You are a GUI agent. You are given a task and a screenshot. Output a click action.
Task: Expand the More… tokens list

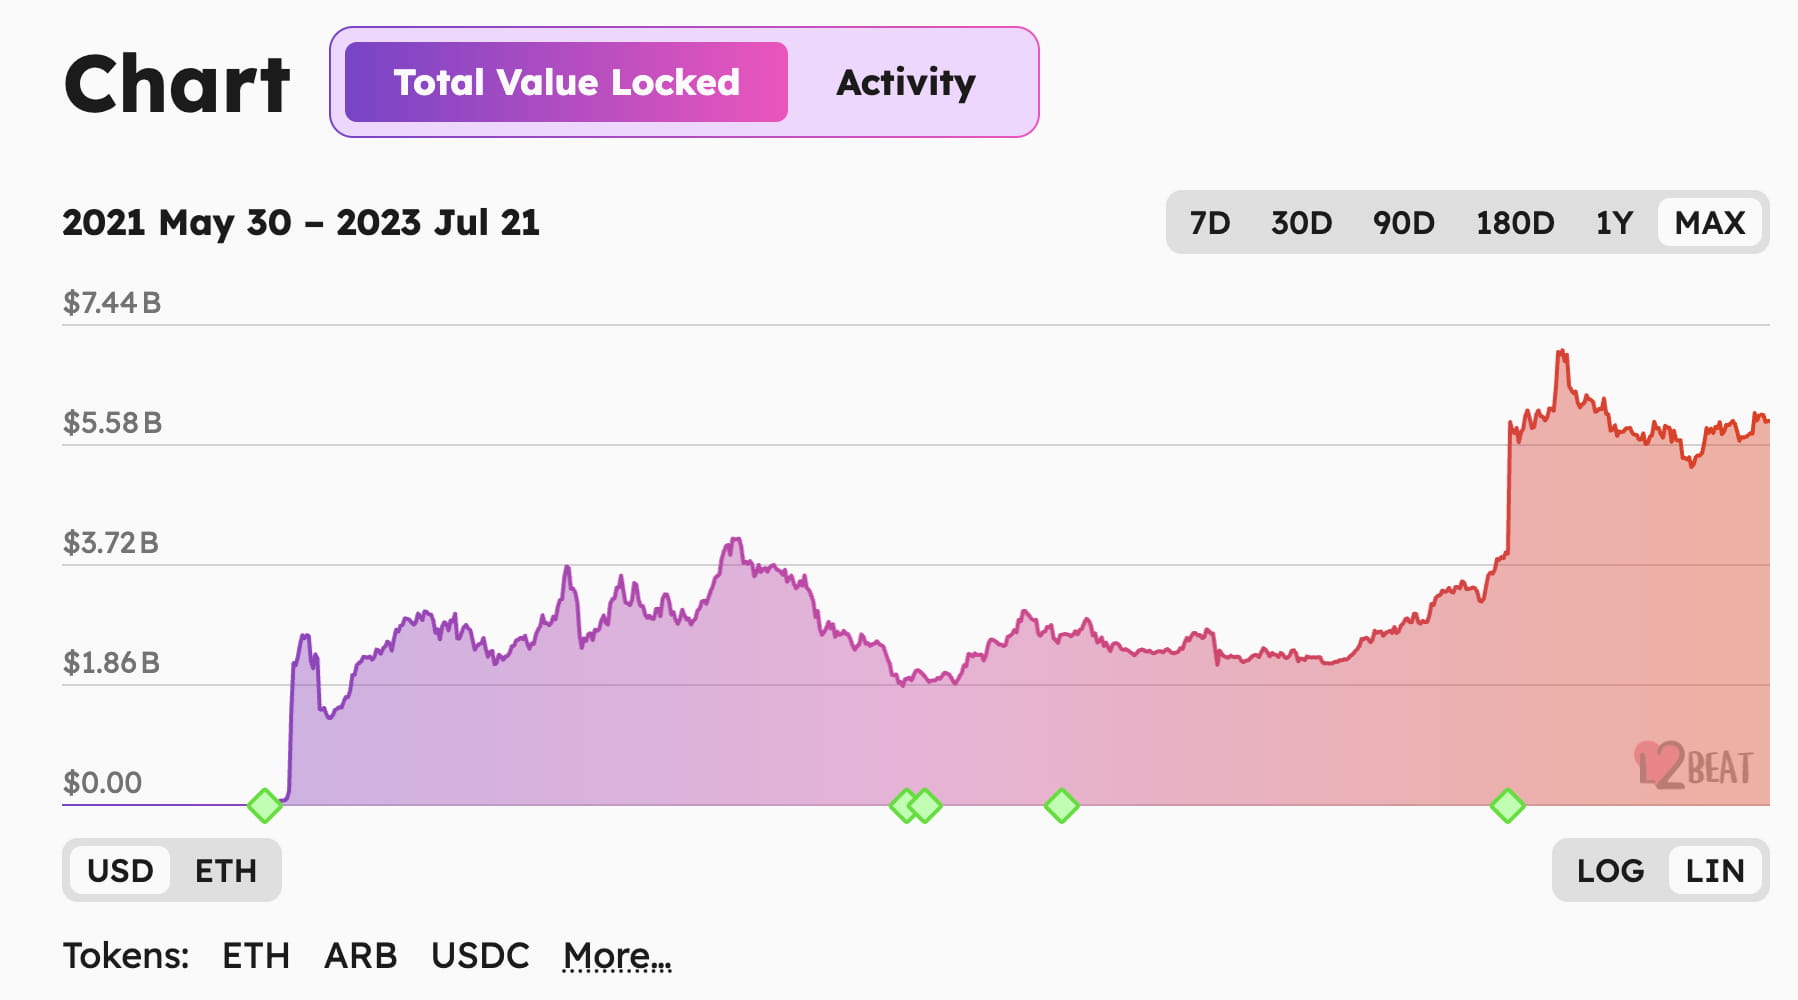617,956
